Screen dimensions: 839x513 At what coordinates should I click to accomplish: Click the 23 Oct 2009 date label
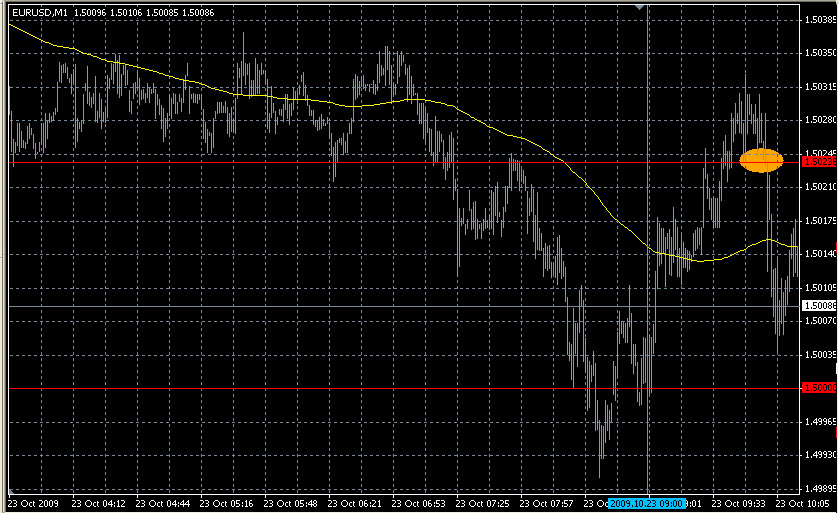coord(32,504)
